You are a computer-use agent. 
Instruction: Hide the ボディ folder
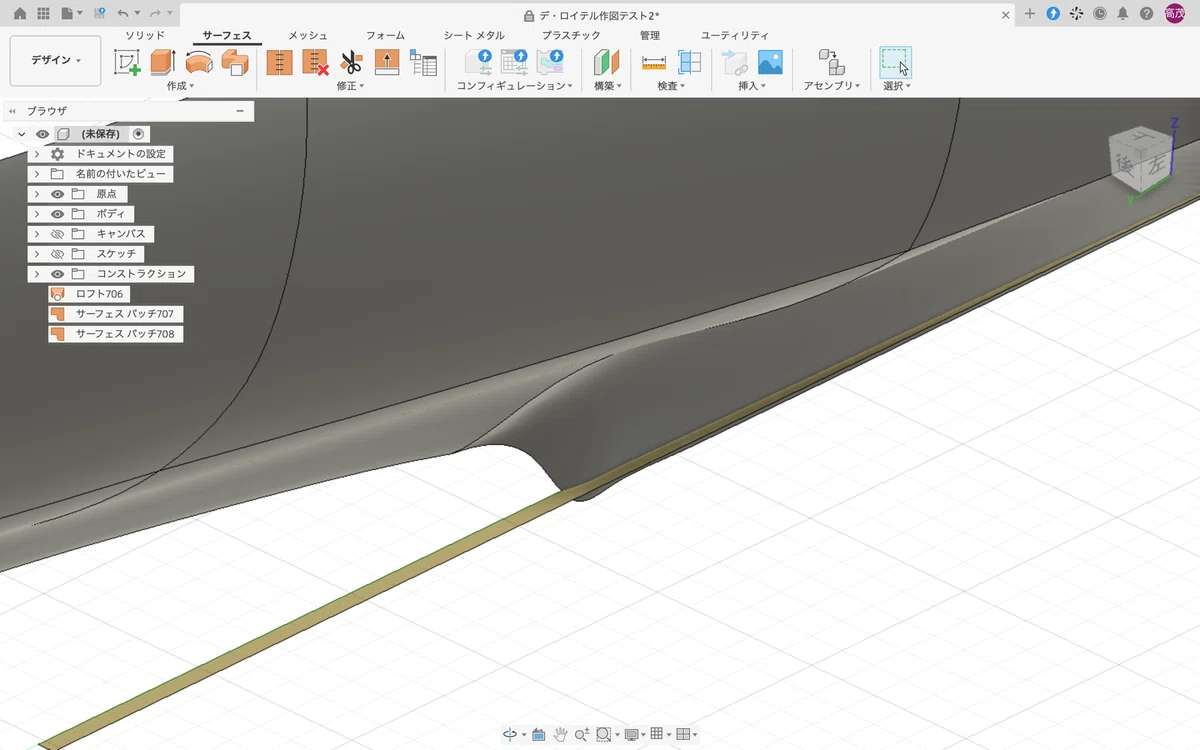pyautogui.click(x=57, y=214)
